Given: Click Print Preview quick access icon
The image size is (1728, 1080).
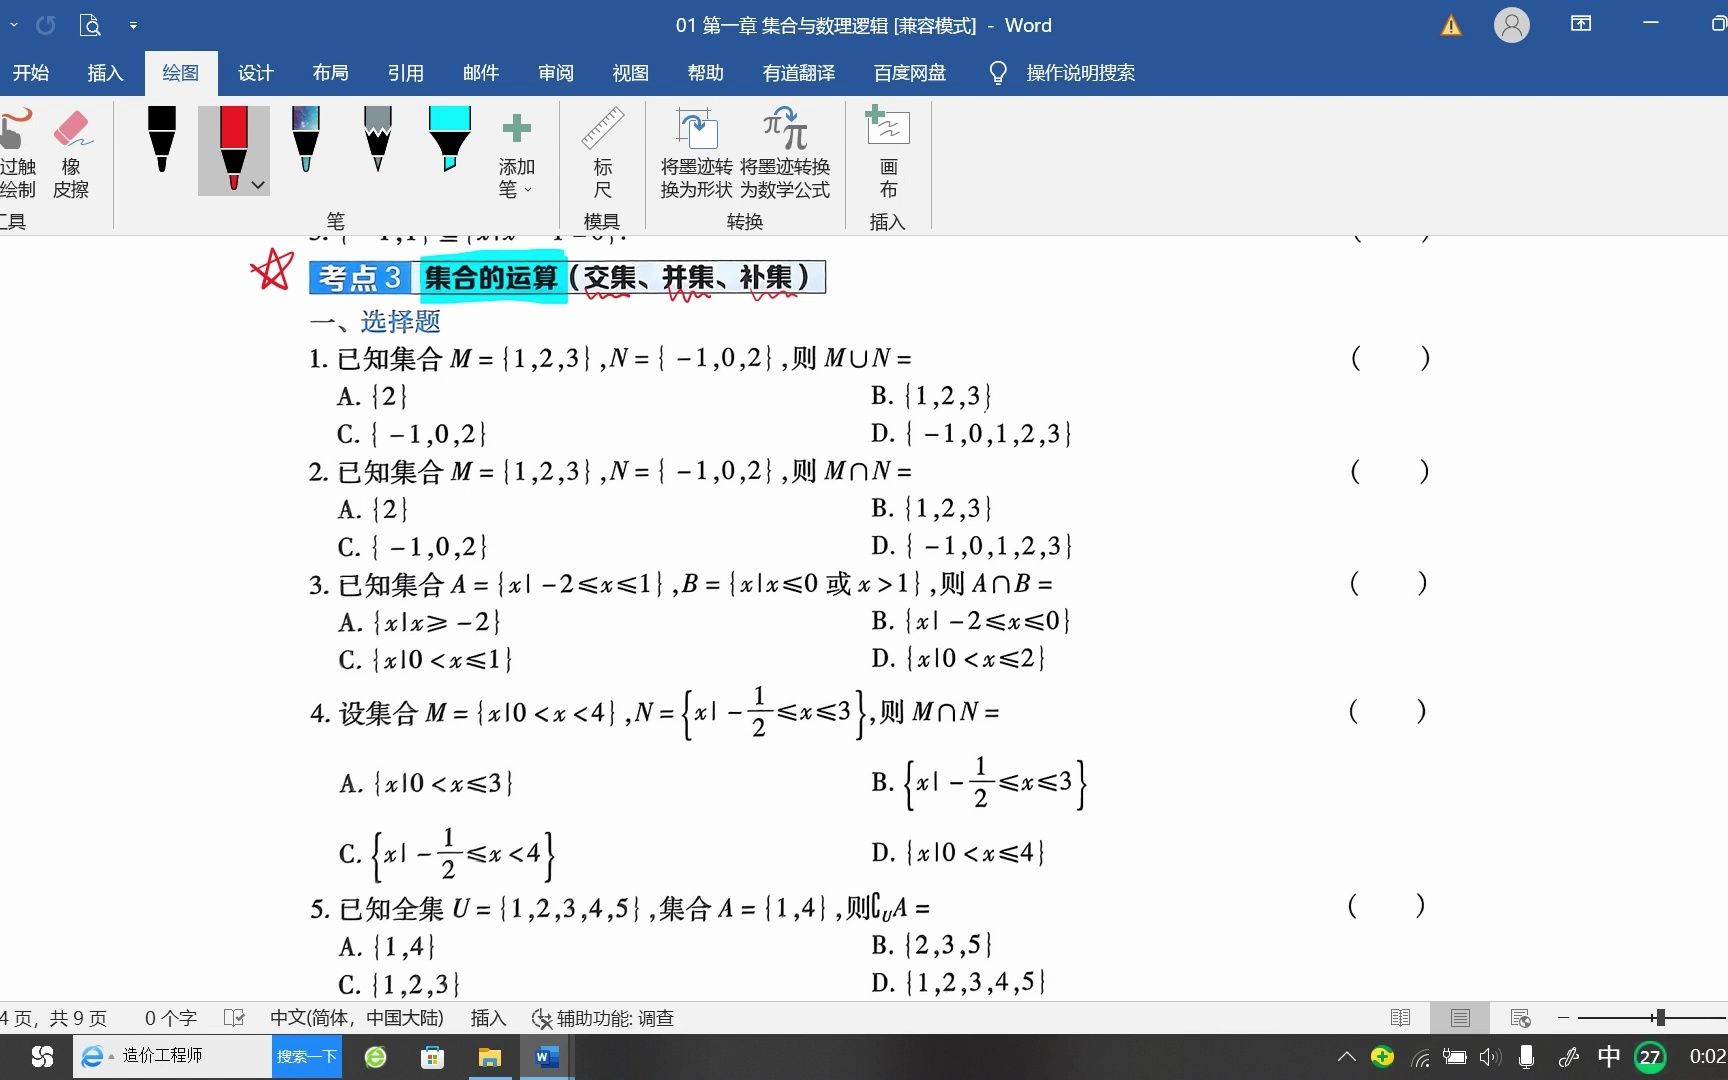Looking at the screenshot, I should coord(90,25).
